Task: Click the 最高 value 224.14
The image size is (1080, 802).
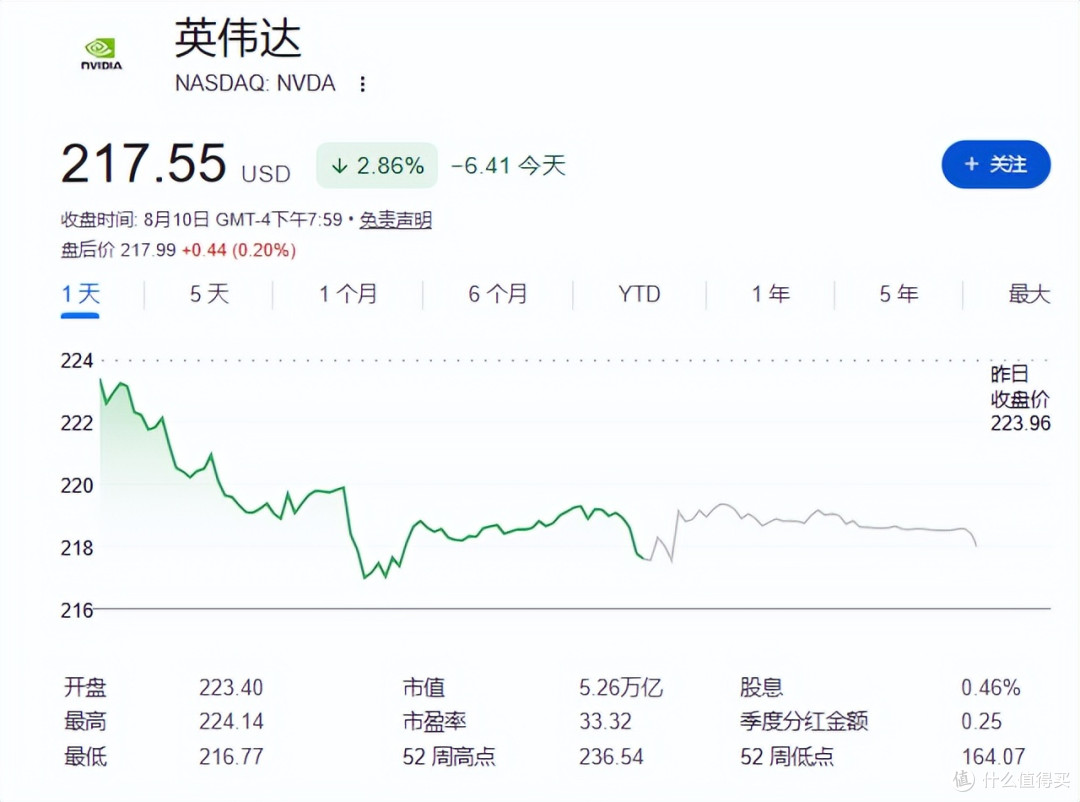Action: click(231, 721)
